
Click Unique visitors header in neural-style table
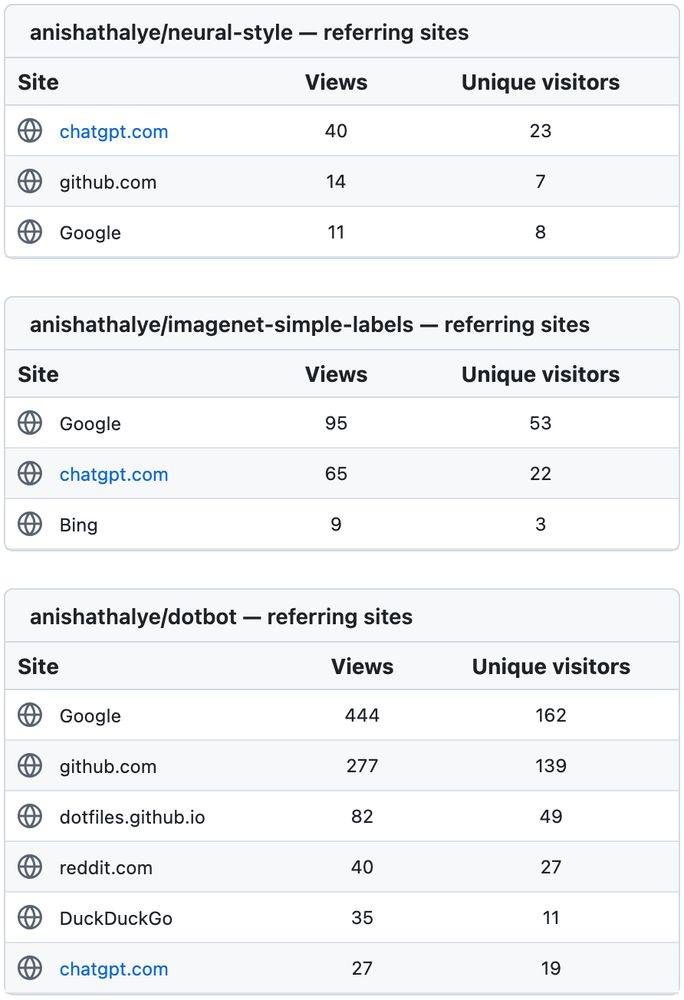pyautogui.click(x=541, y=82)
